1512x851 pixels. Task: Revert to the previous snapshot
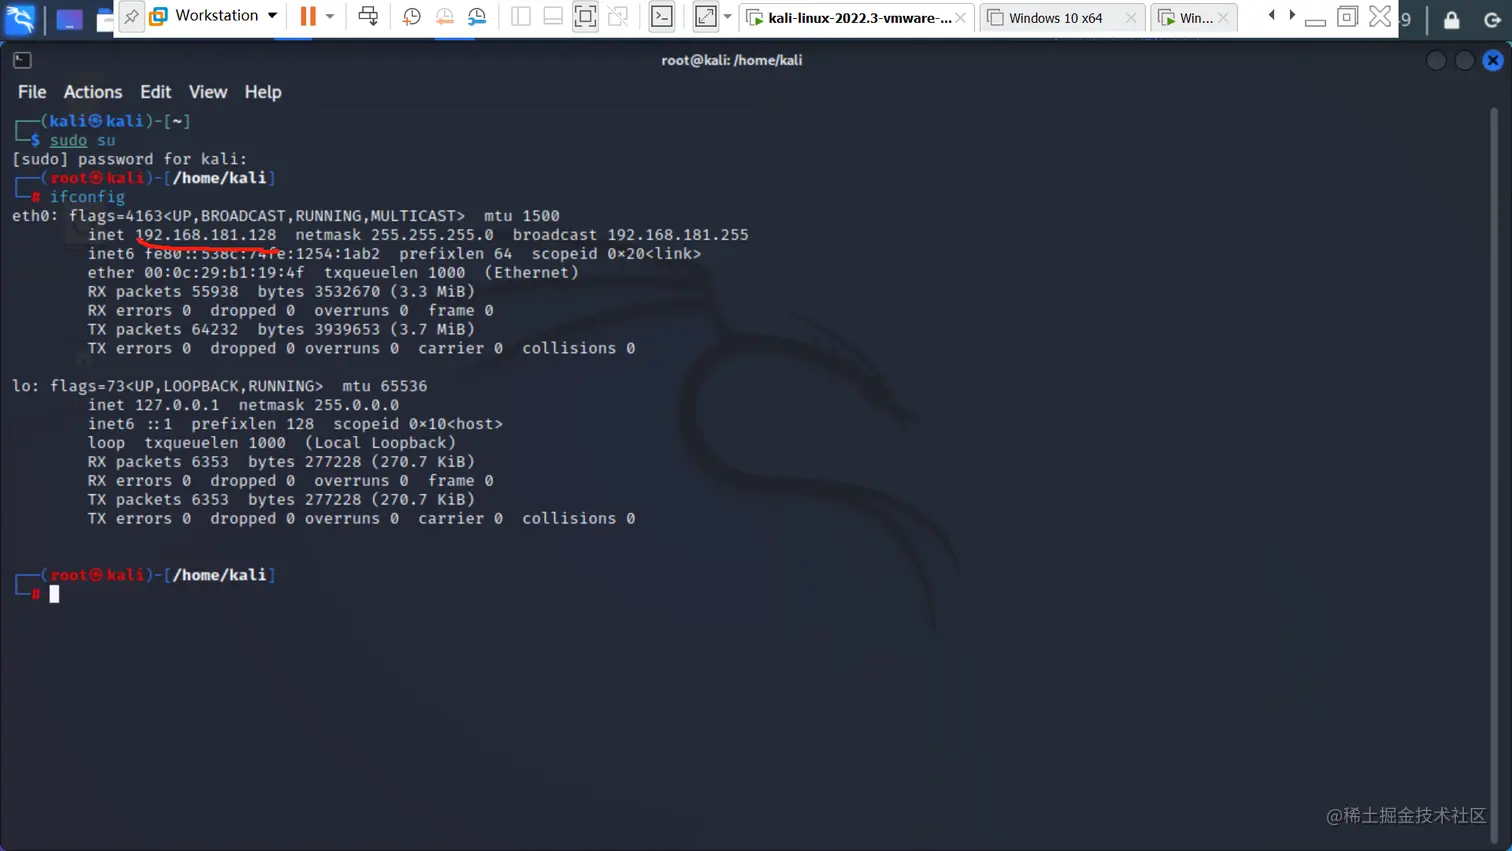[x=444, y=16]
